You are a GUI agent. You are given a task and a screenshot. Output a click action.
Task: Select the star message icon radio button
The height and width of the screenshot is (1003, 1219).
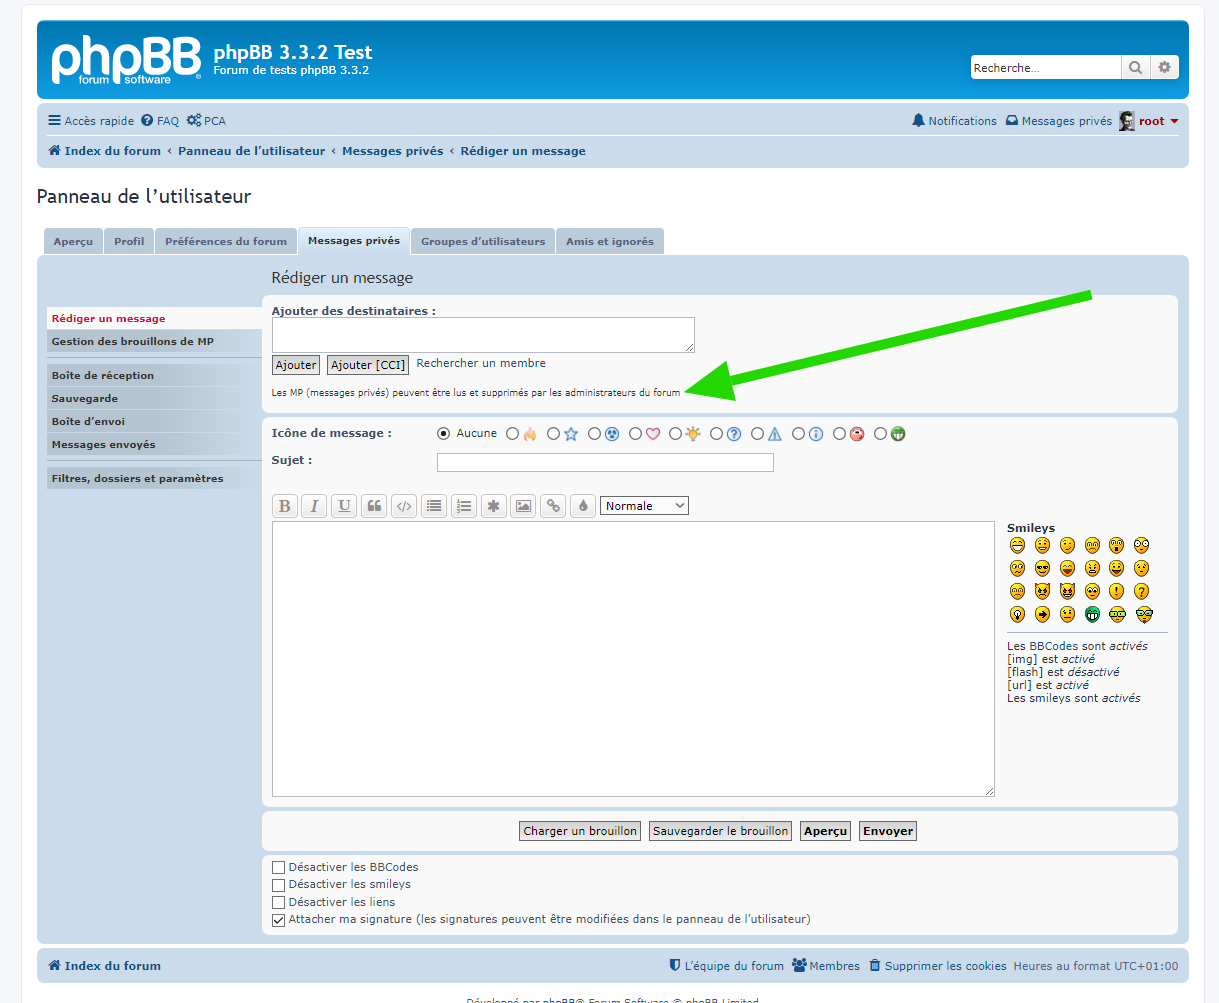coord(554,434)
